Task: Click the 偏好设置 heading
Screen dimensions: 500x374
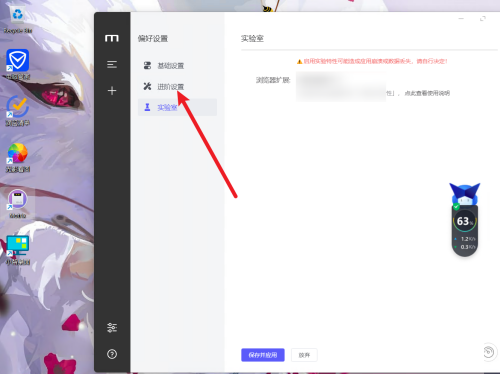Action: (x=153, y=39)
